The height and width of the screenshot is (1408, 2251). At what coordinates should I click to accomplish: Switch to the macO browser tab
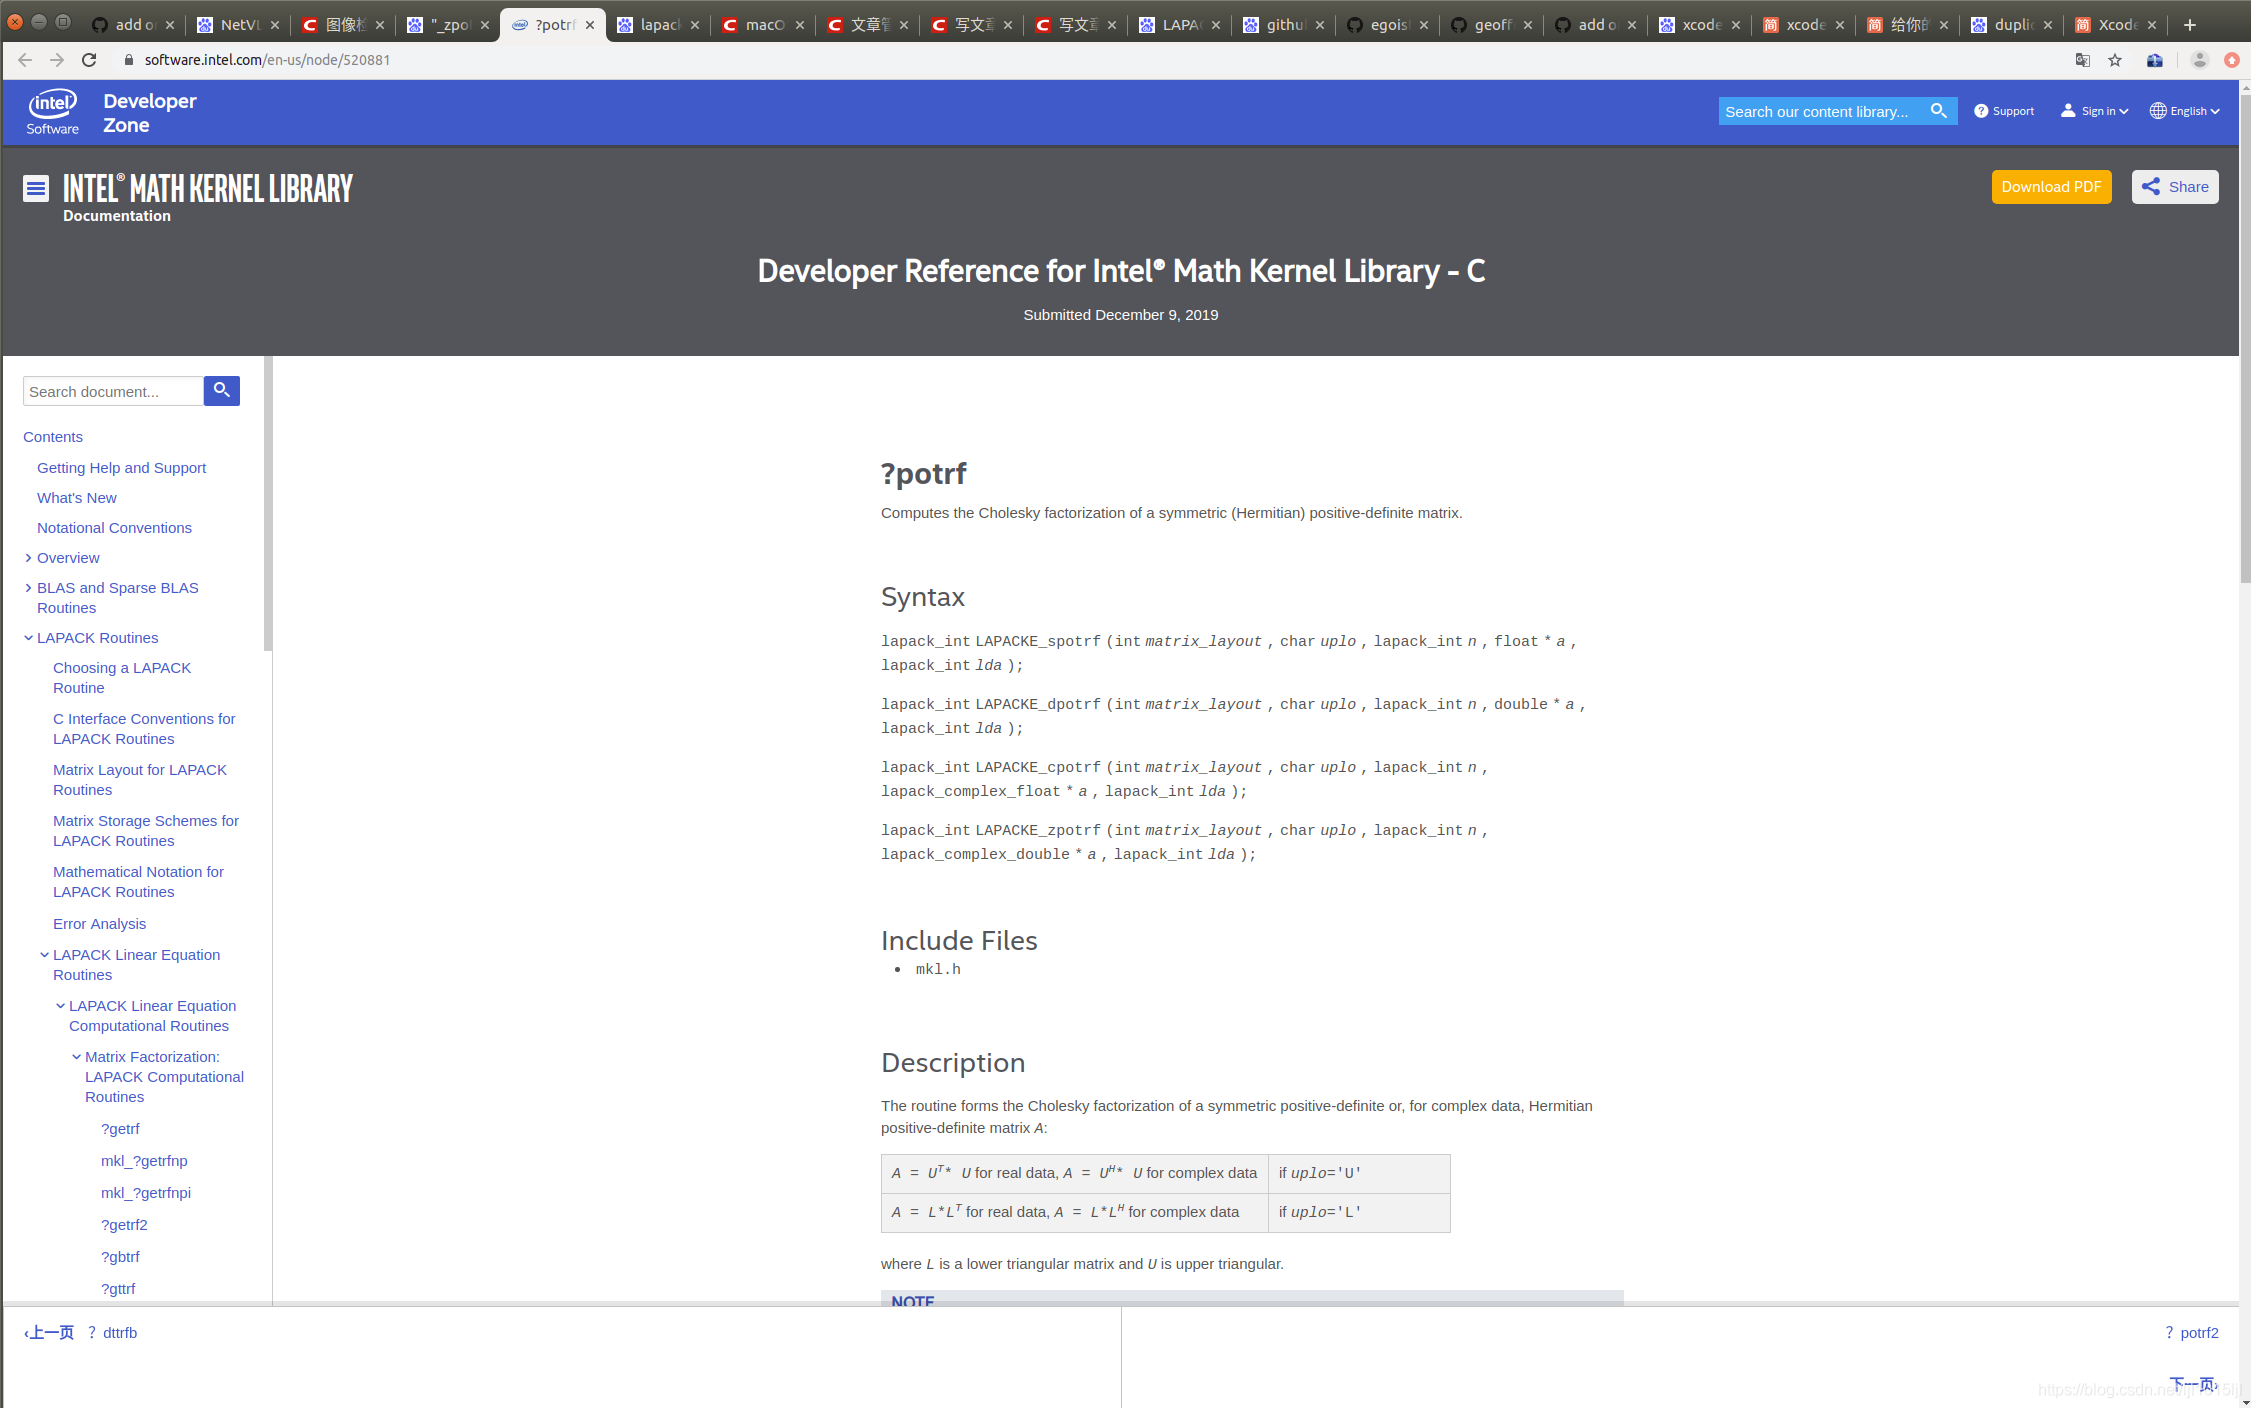tap(763, 25)
